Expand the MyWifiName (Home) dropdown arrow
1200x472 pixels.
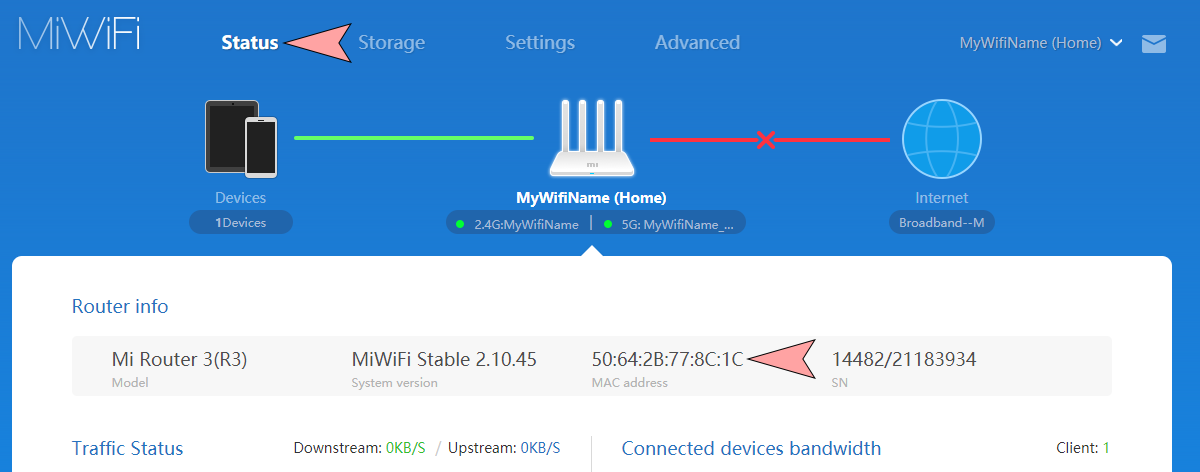pos(1116,43)
